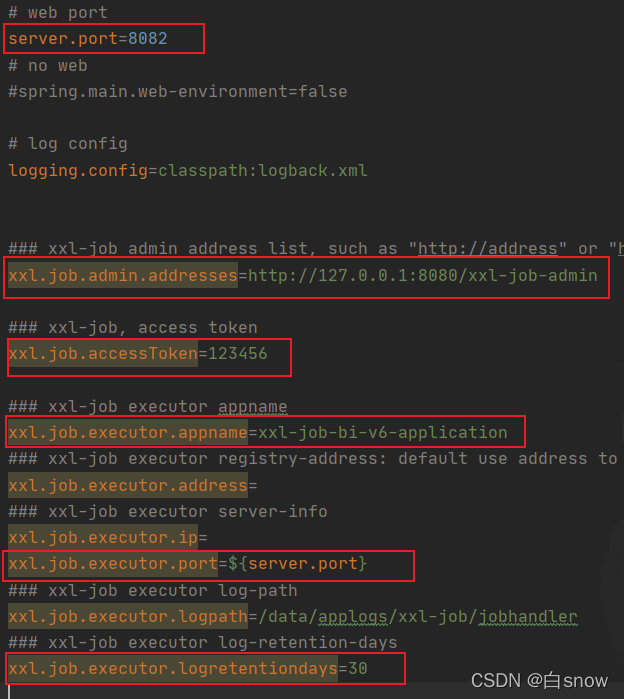Select the xxl.job.executor.address key
Image resolution: width=624 pixels, height=699 pixels.
pos(128,485)
